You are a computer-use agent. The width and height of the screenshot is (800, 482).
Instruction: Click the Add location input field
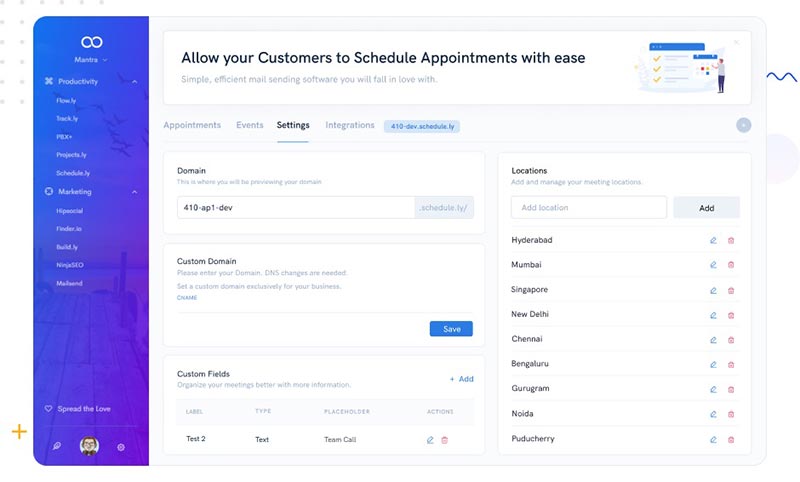(x=589, y=208)
